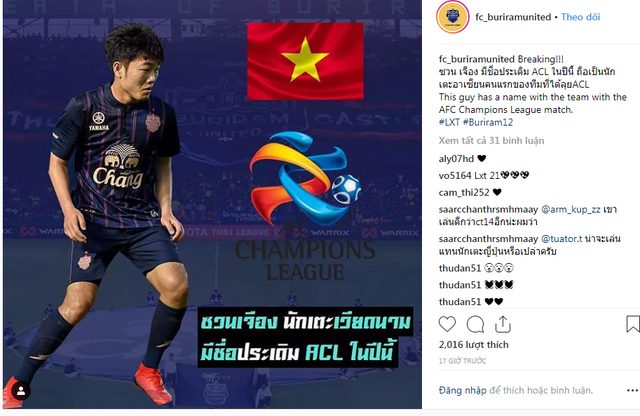Open comments with the speech bubble icon
Viewport: 640px width, 416px height.
tap(475, 325)
